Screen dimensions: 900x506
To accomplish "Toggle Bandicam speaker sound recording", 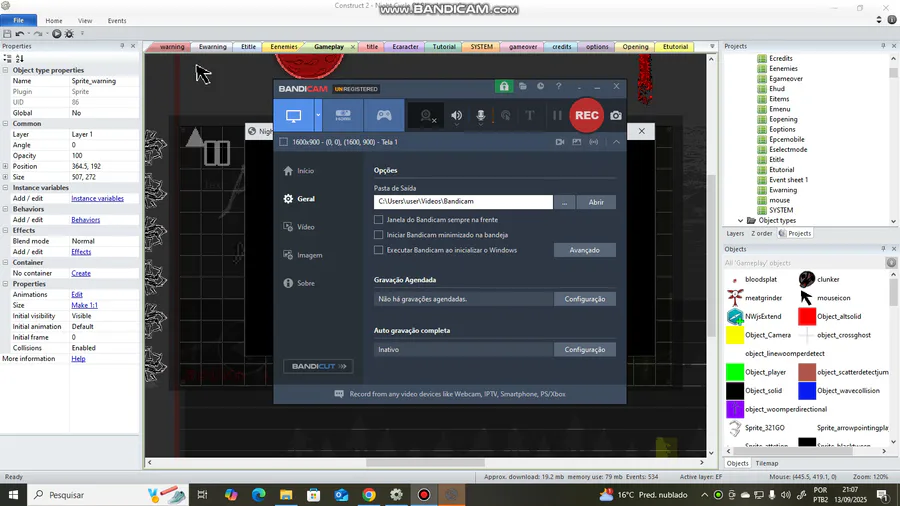I will point(456,116).
